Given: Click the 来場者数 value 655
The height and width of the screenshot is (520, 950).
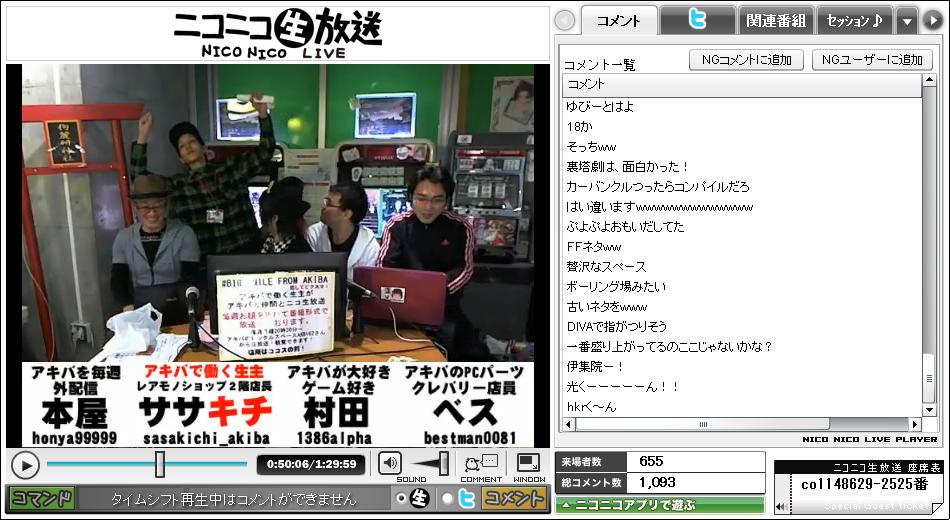Looking at the screenshot, I should point(651,461).
